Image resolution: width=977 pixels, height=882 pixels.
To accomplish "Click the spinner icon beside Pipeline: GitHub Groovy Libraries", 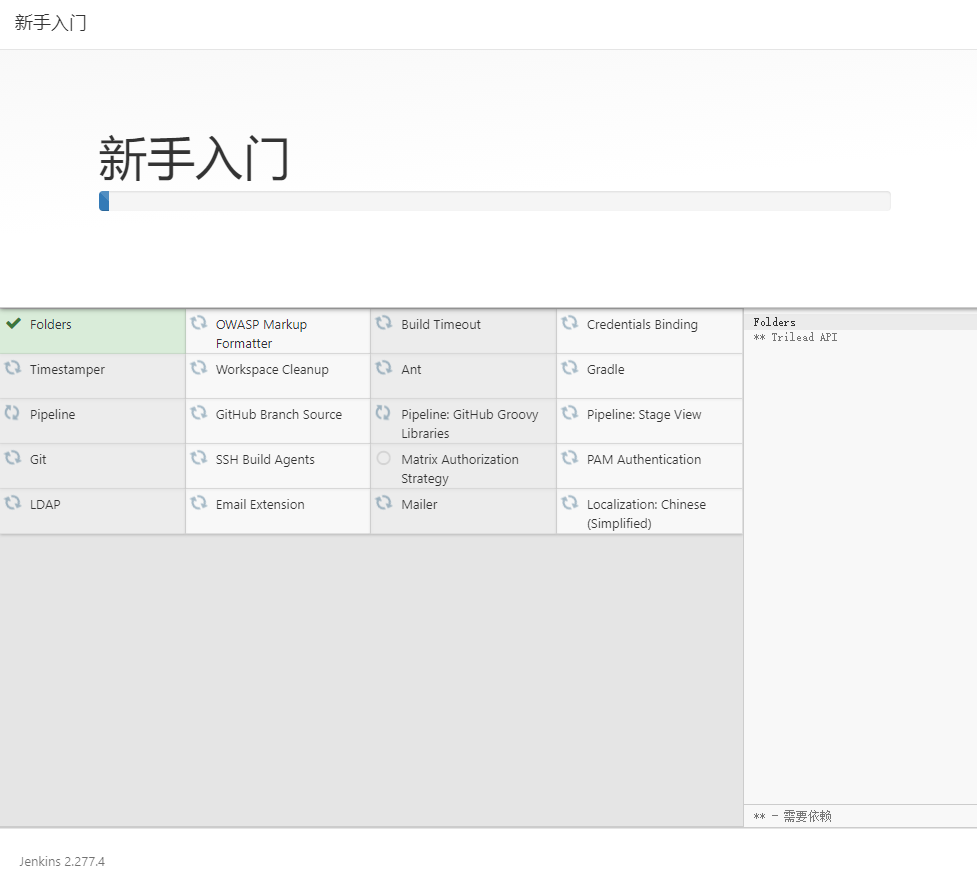I will point(384,412).
